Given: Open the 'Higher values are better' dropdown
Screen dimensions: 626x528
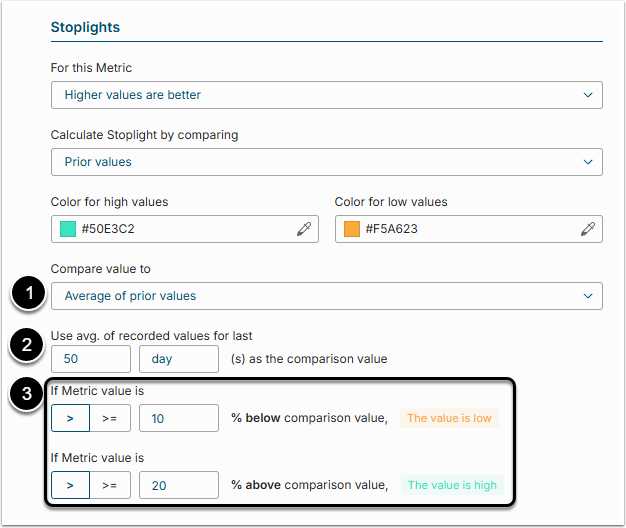Looking at the screenshot, I should click(x=326, y=95).
